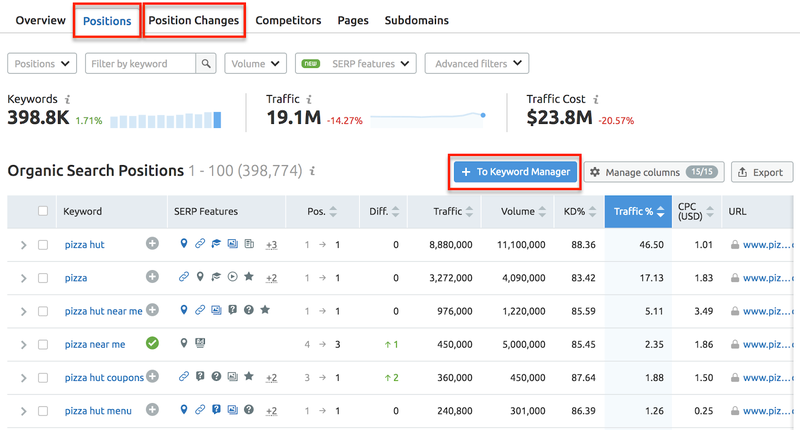Viewport: 800px width, 430px height.
Task: Add pizza hut menu via plus icon
Action: (x=152, y=409)
